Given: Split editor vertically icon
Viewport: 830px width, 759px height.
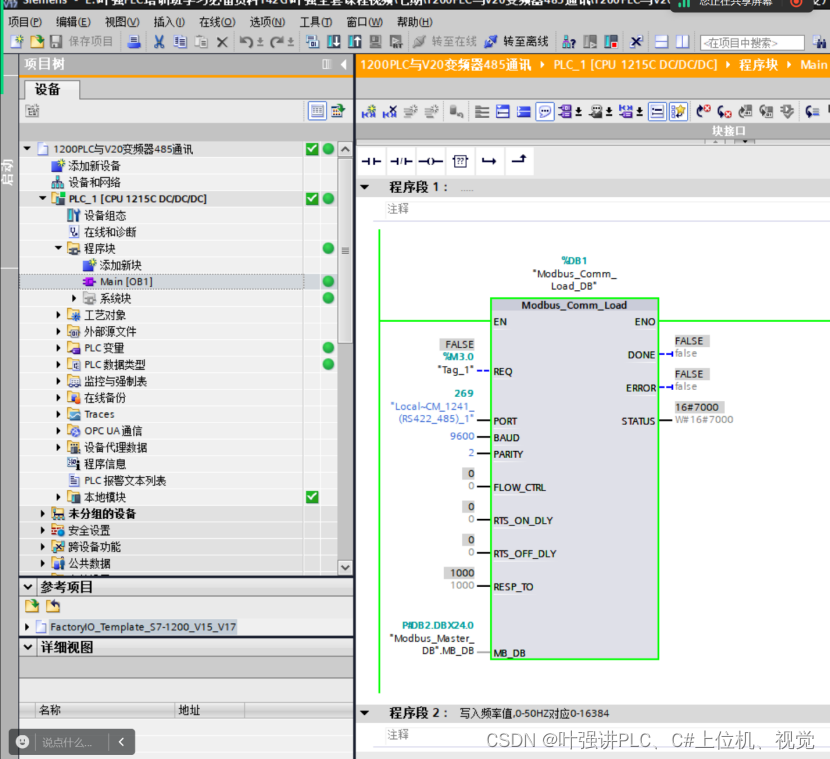Looking at the screenshot, I should 683,42.
